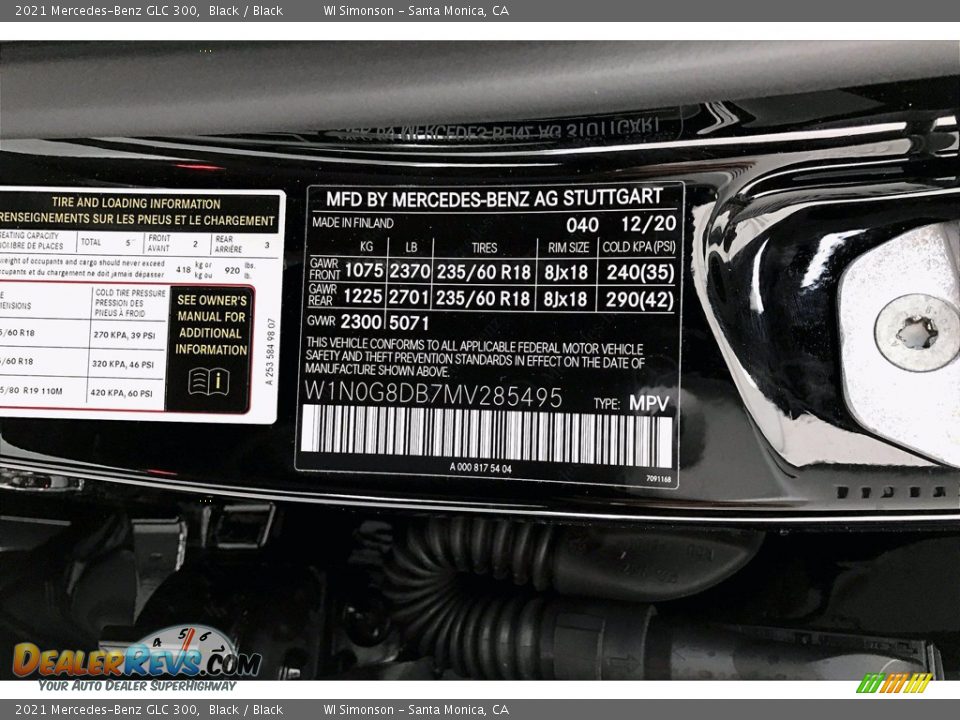The image size is (960, 720).
Task: Click the 'KG' column header
Action: pos(366,246)
